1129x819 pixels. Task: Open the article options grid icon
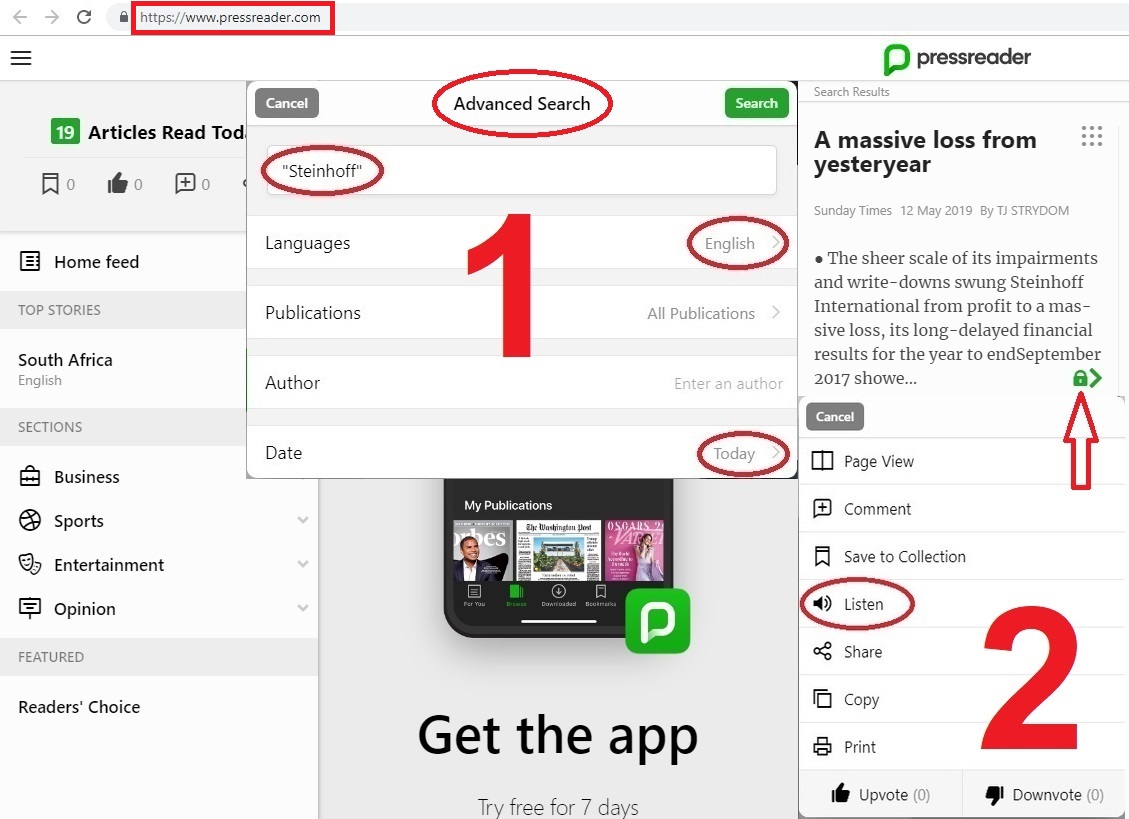pyautogui.click(x=1092, y=136)
